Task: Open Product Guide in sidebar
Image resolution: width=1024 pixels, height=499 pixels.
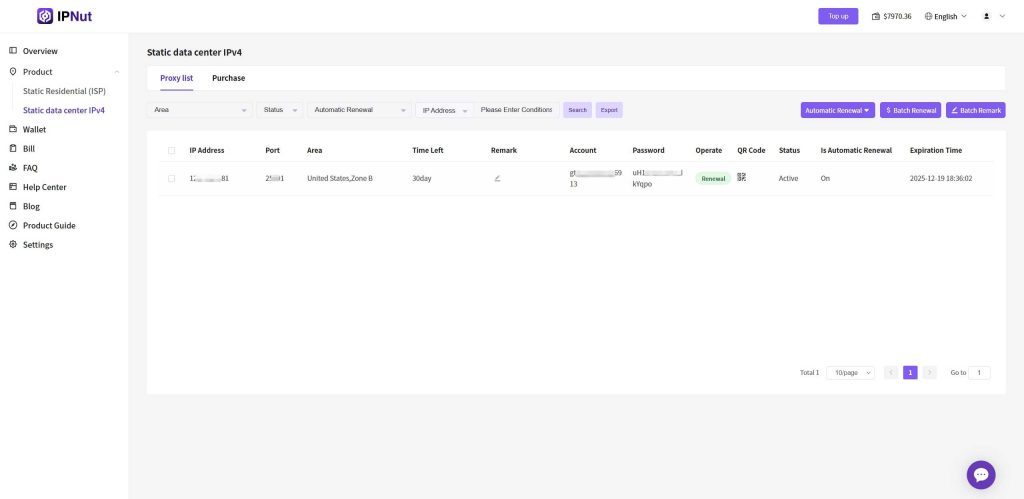Action: point(50,226)
